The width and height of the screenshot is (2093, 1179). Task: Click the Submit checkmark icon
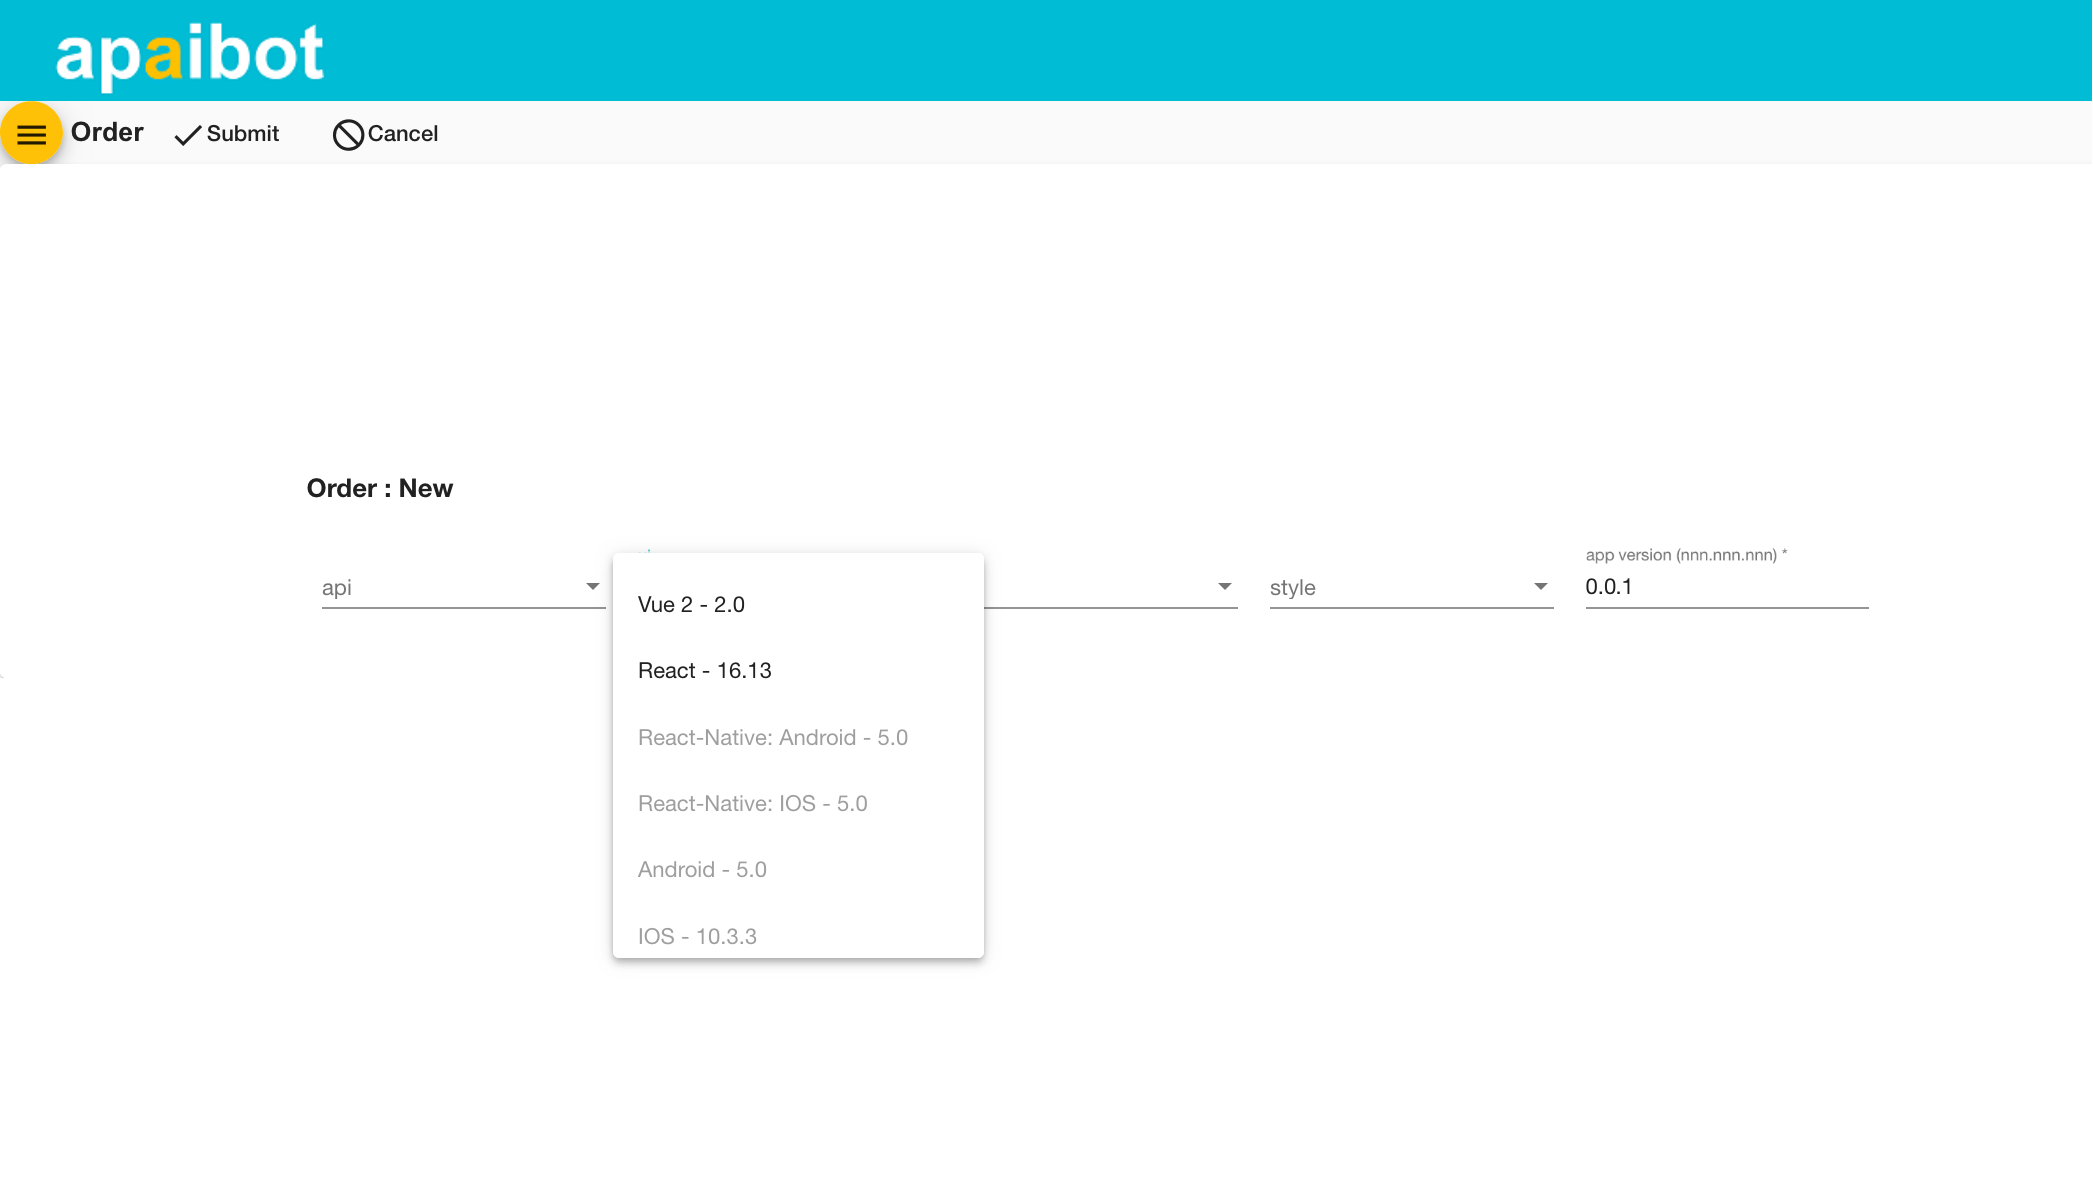pos(187,135)
